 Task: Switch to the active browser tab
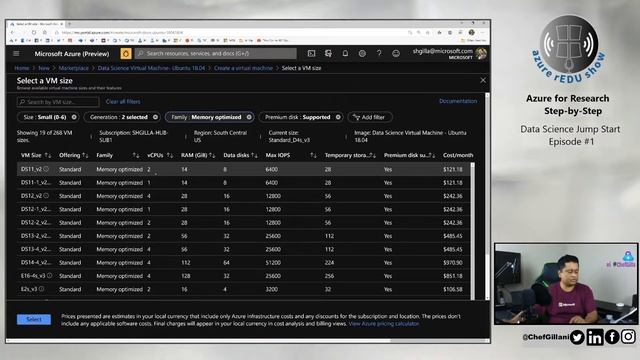[x=37, y=24]
